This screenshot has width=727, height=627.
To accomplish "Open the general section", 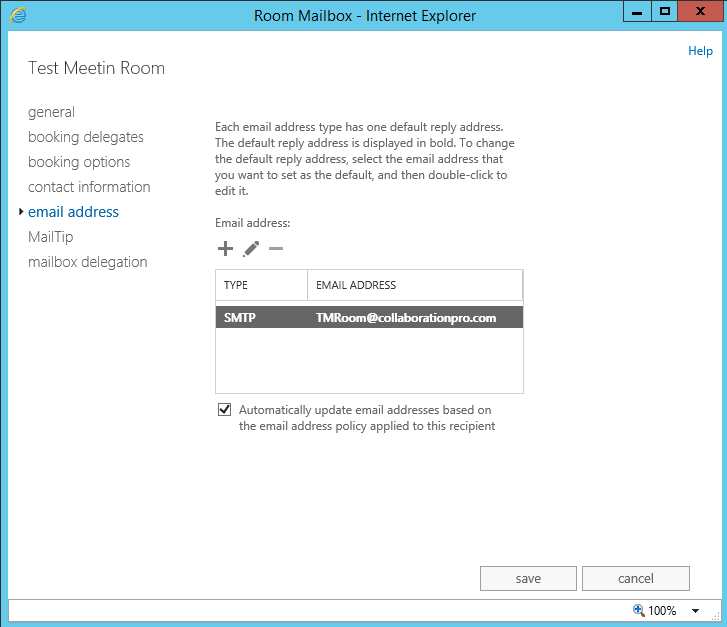I will pos(51,112).
